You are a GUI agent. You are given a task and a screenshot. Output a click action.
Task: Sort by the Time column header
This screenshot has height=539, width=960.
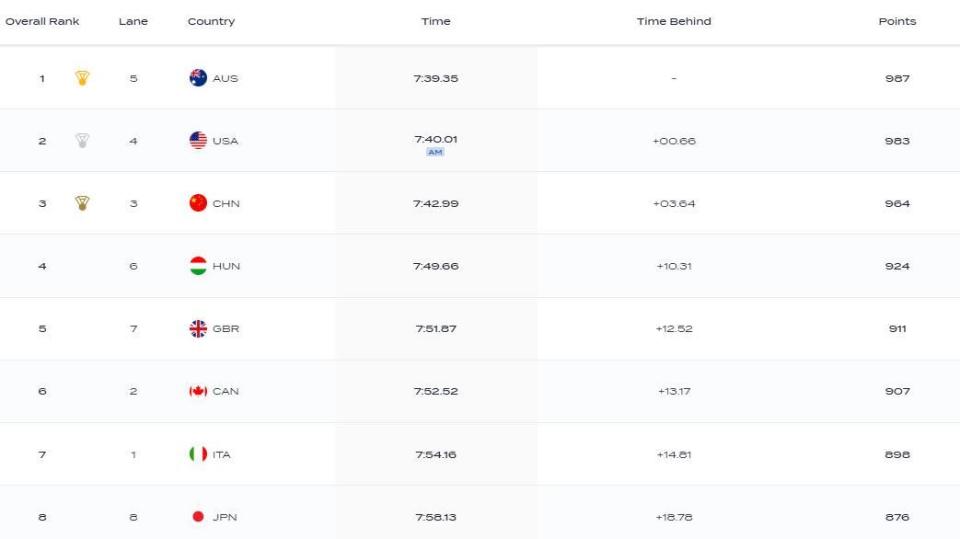(x=436, y=21)
